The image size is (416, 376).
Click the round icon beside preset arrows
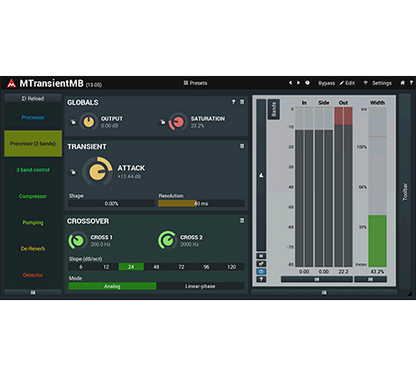[x=307, y=83]
